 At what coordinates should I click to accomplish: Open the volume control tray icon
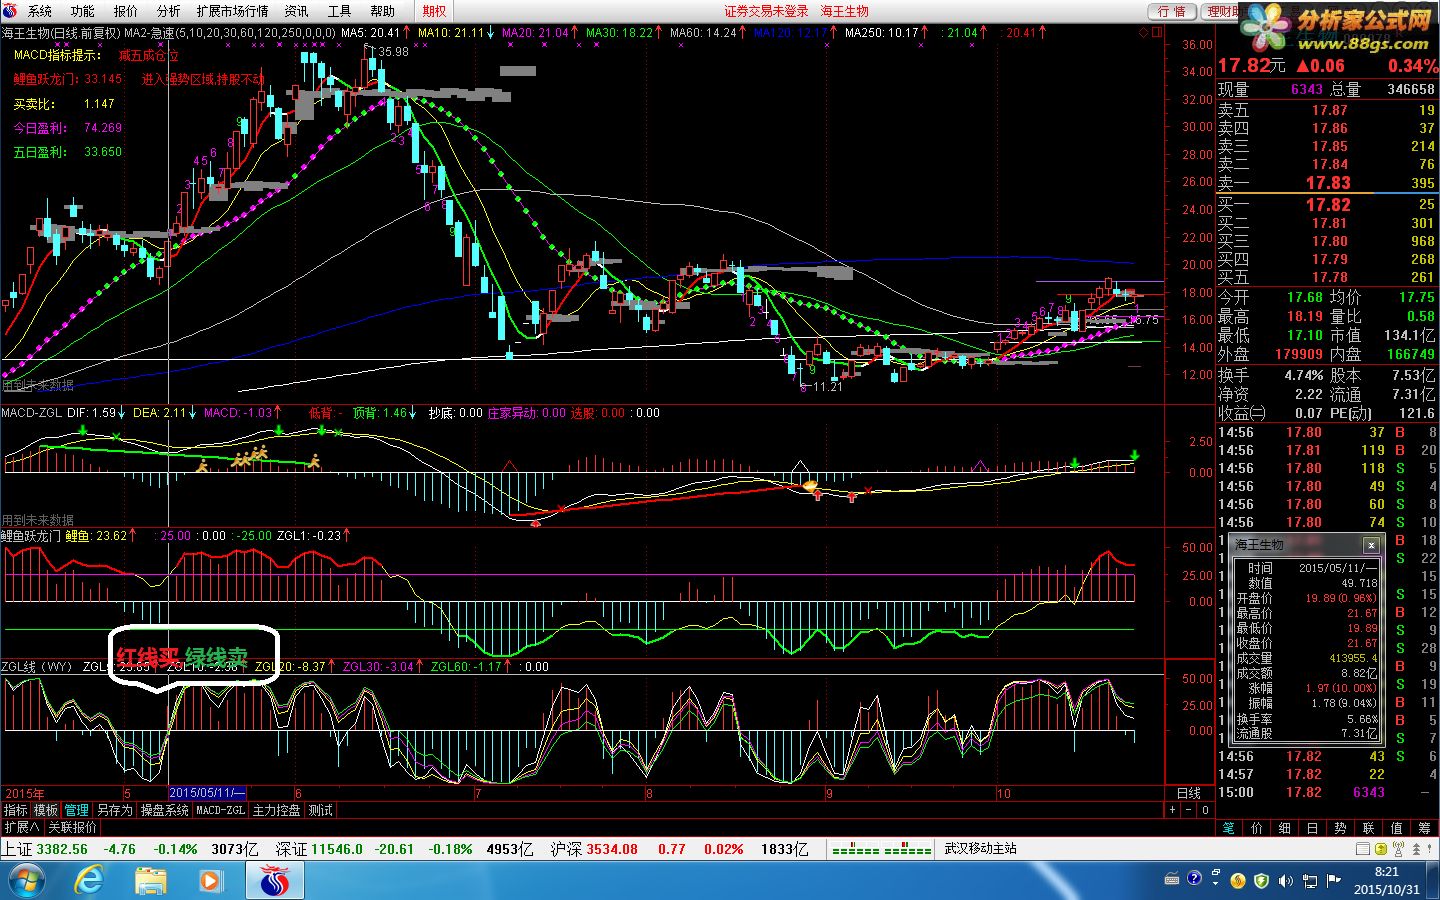[x=1285, y=881]
